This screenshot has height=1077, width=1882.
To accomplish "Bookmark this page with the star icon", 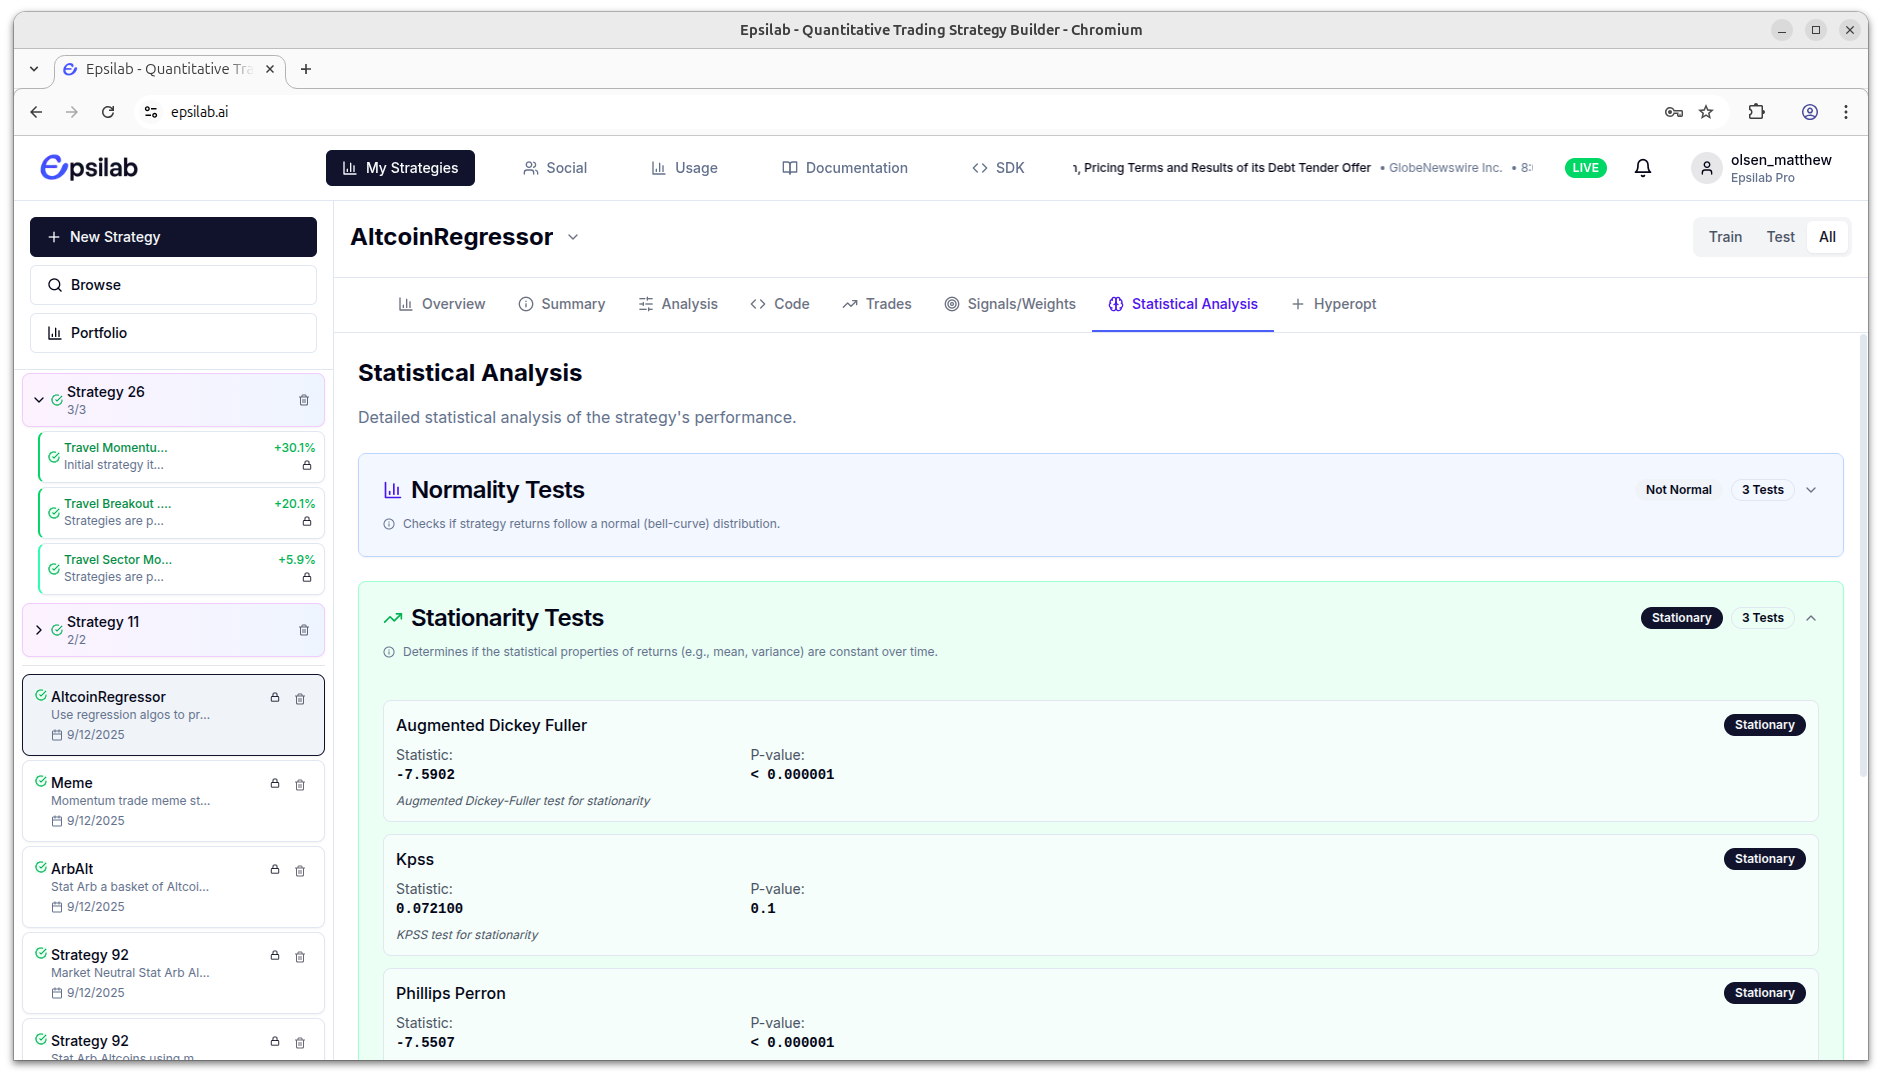I will click(1706, 112).
